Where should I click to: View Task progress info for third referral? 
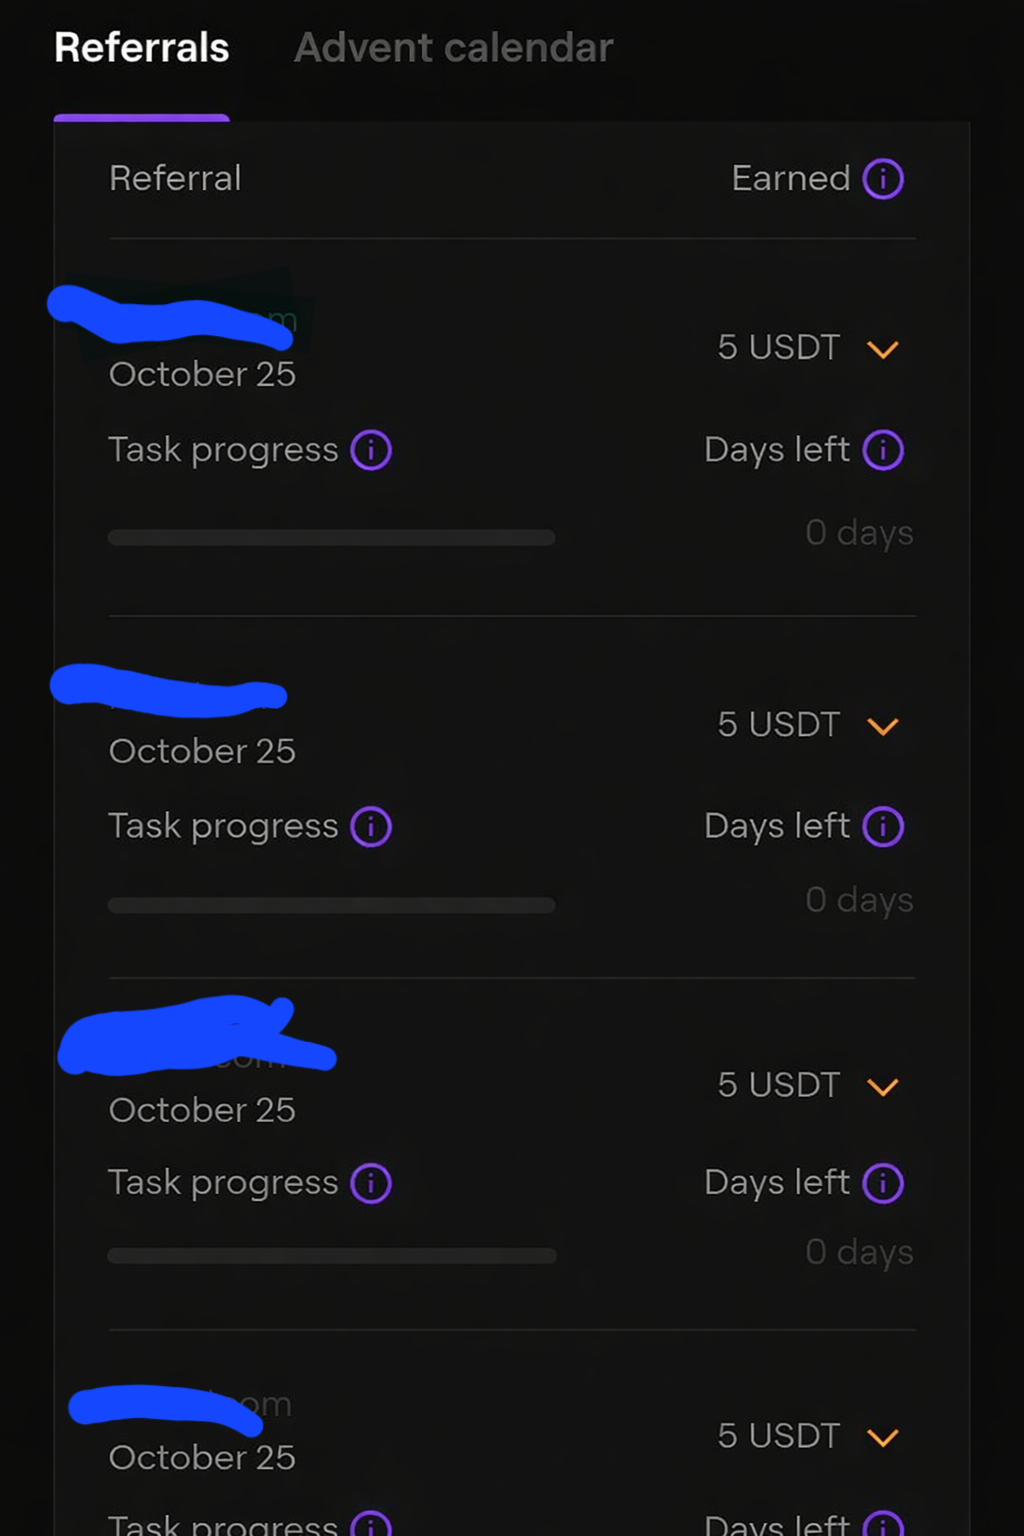click(x=371, y=1183)
